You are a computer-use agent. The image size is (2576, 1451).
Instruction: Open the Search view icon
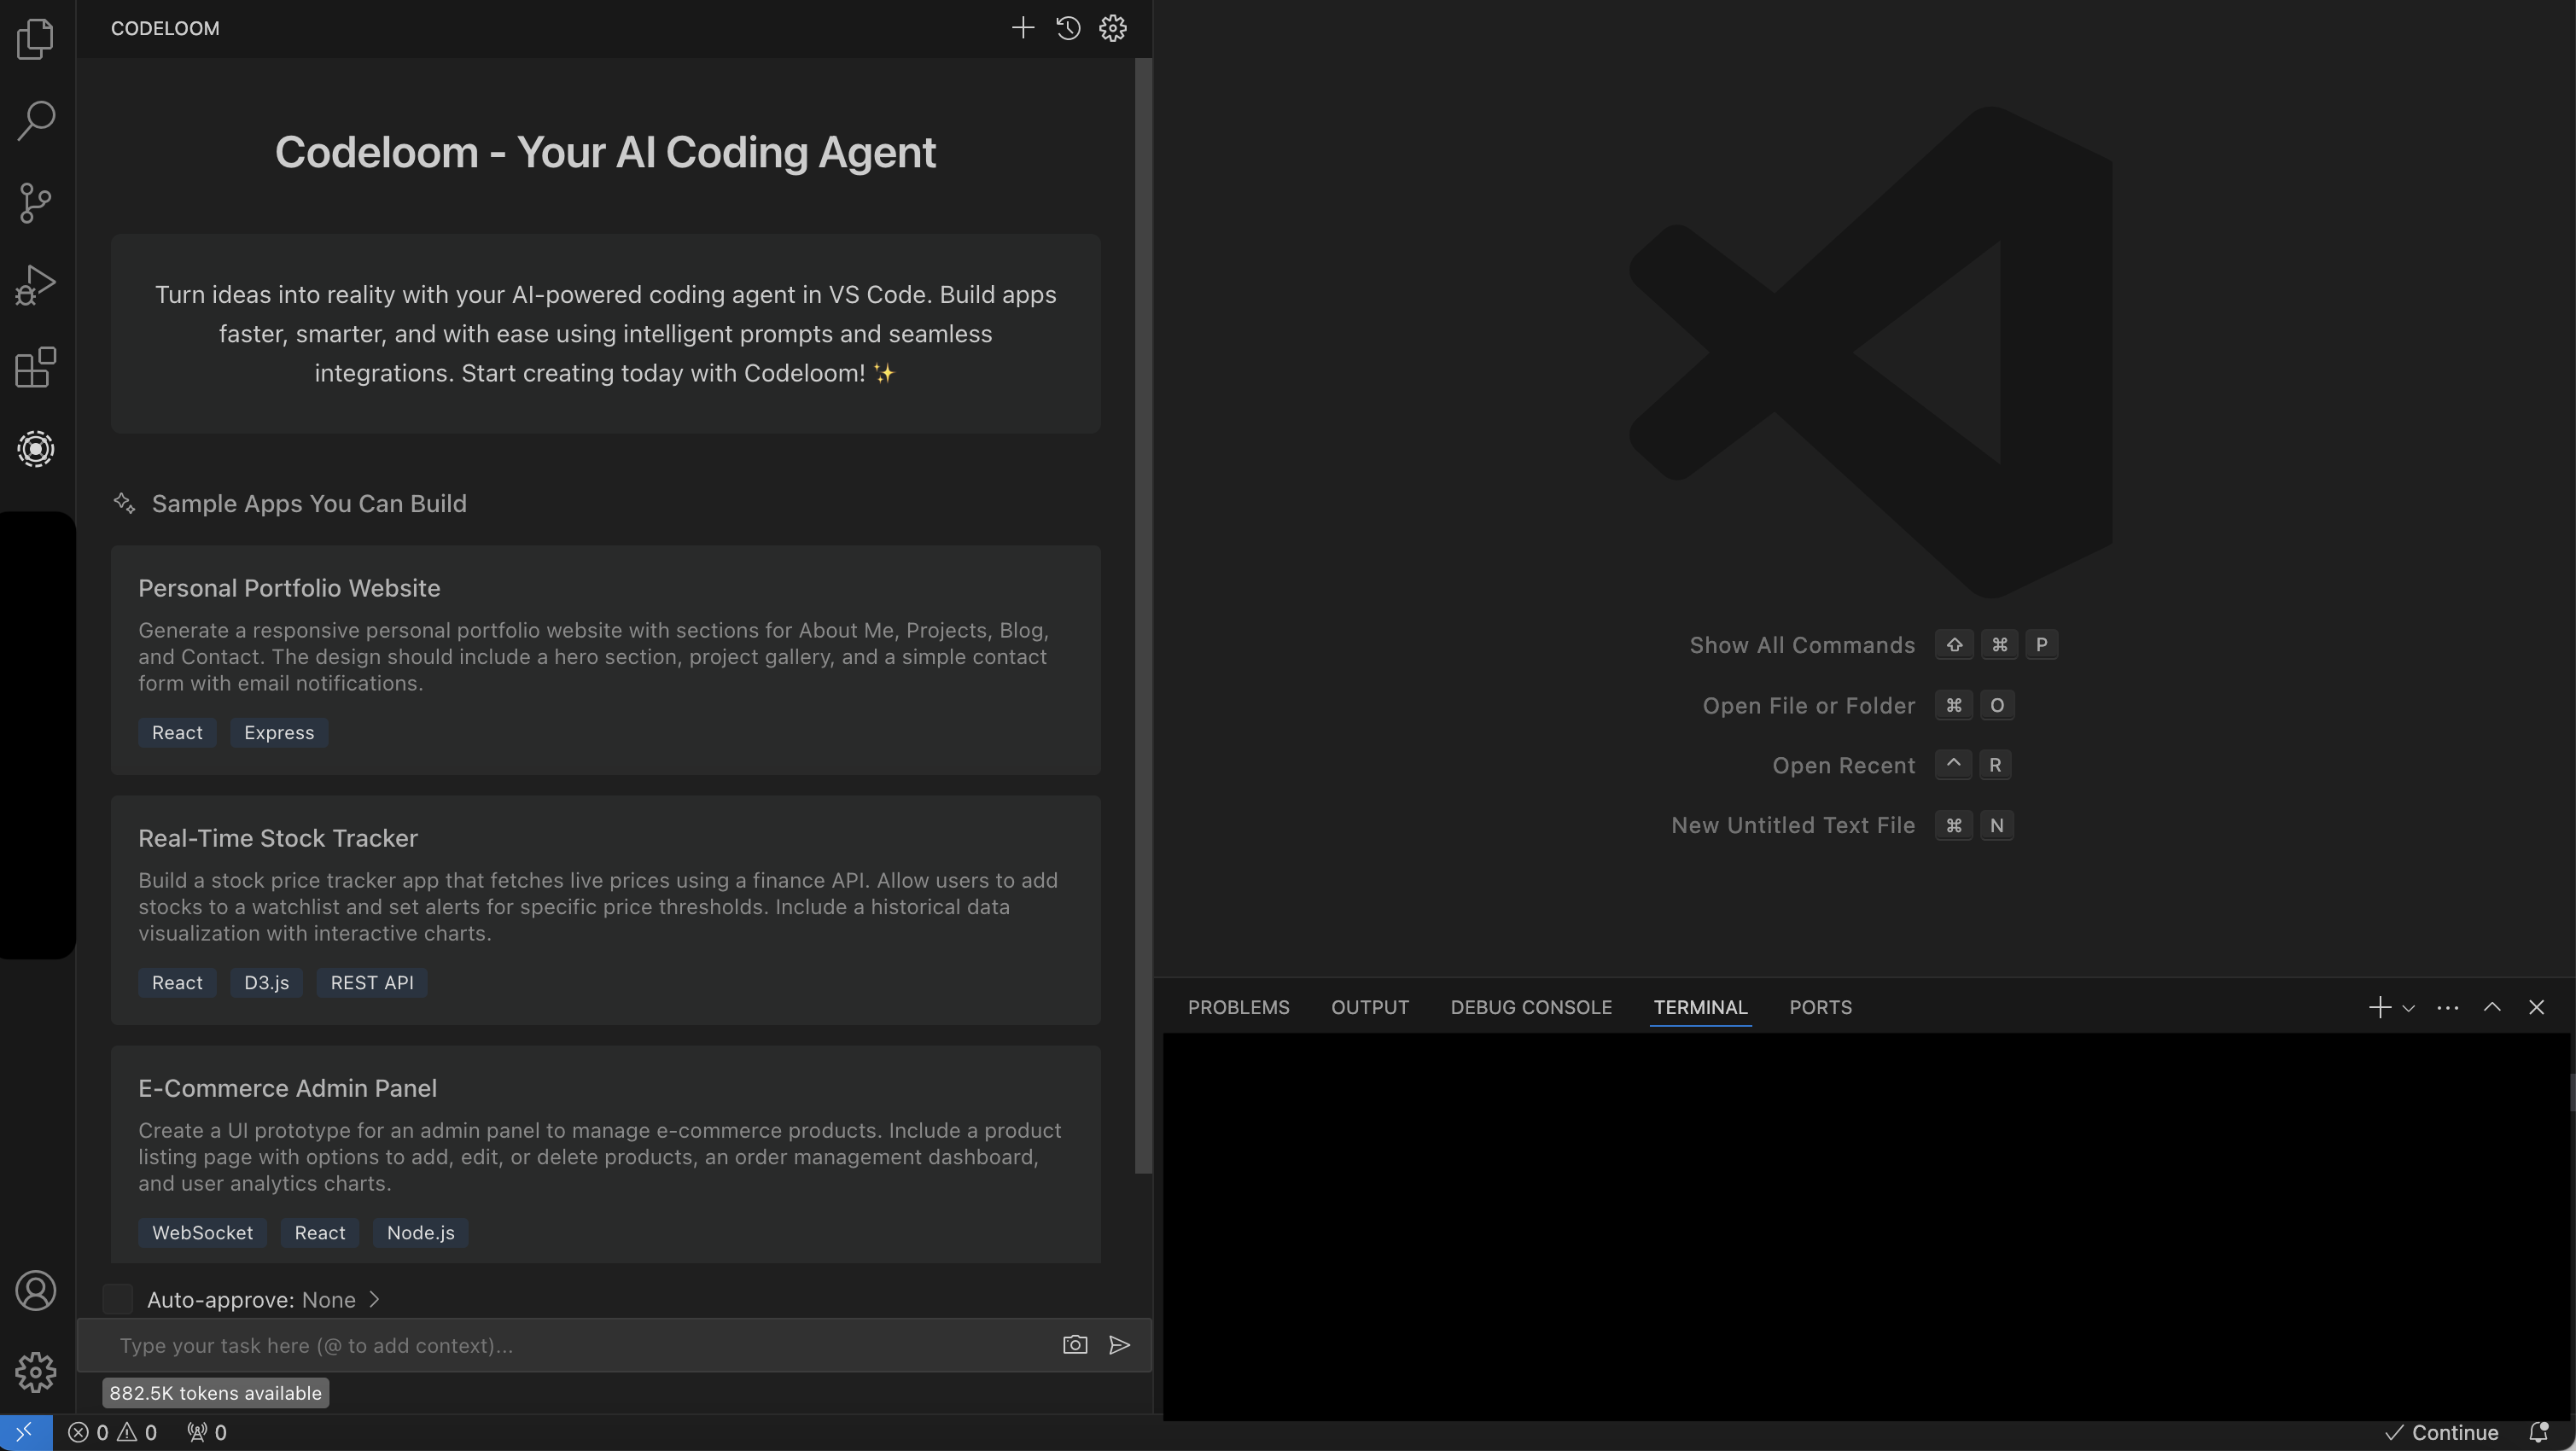pyautogui.click(x=36, y=121)
